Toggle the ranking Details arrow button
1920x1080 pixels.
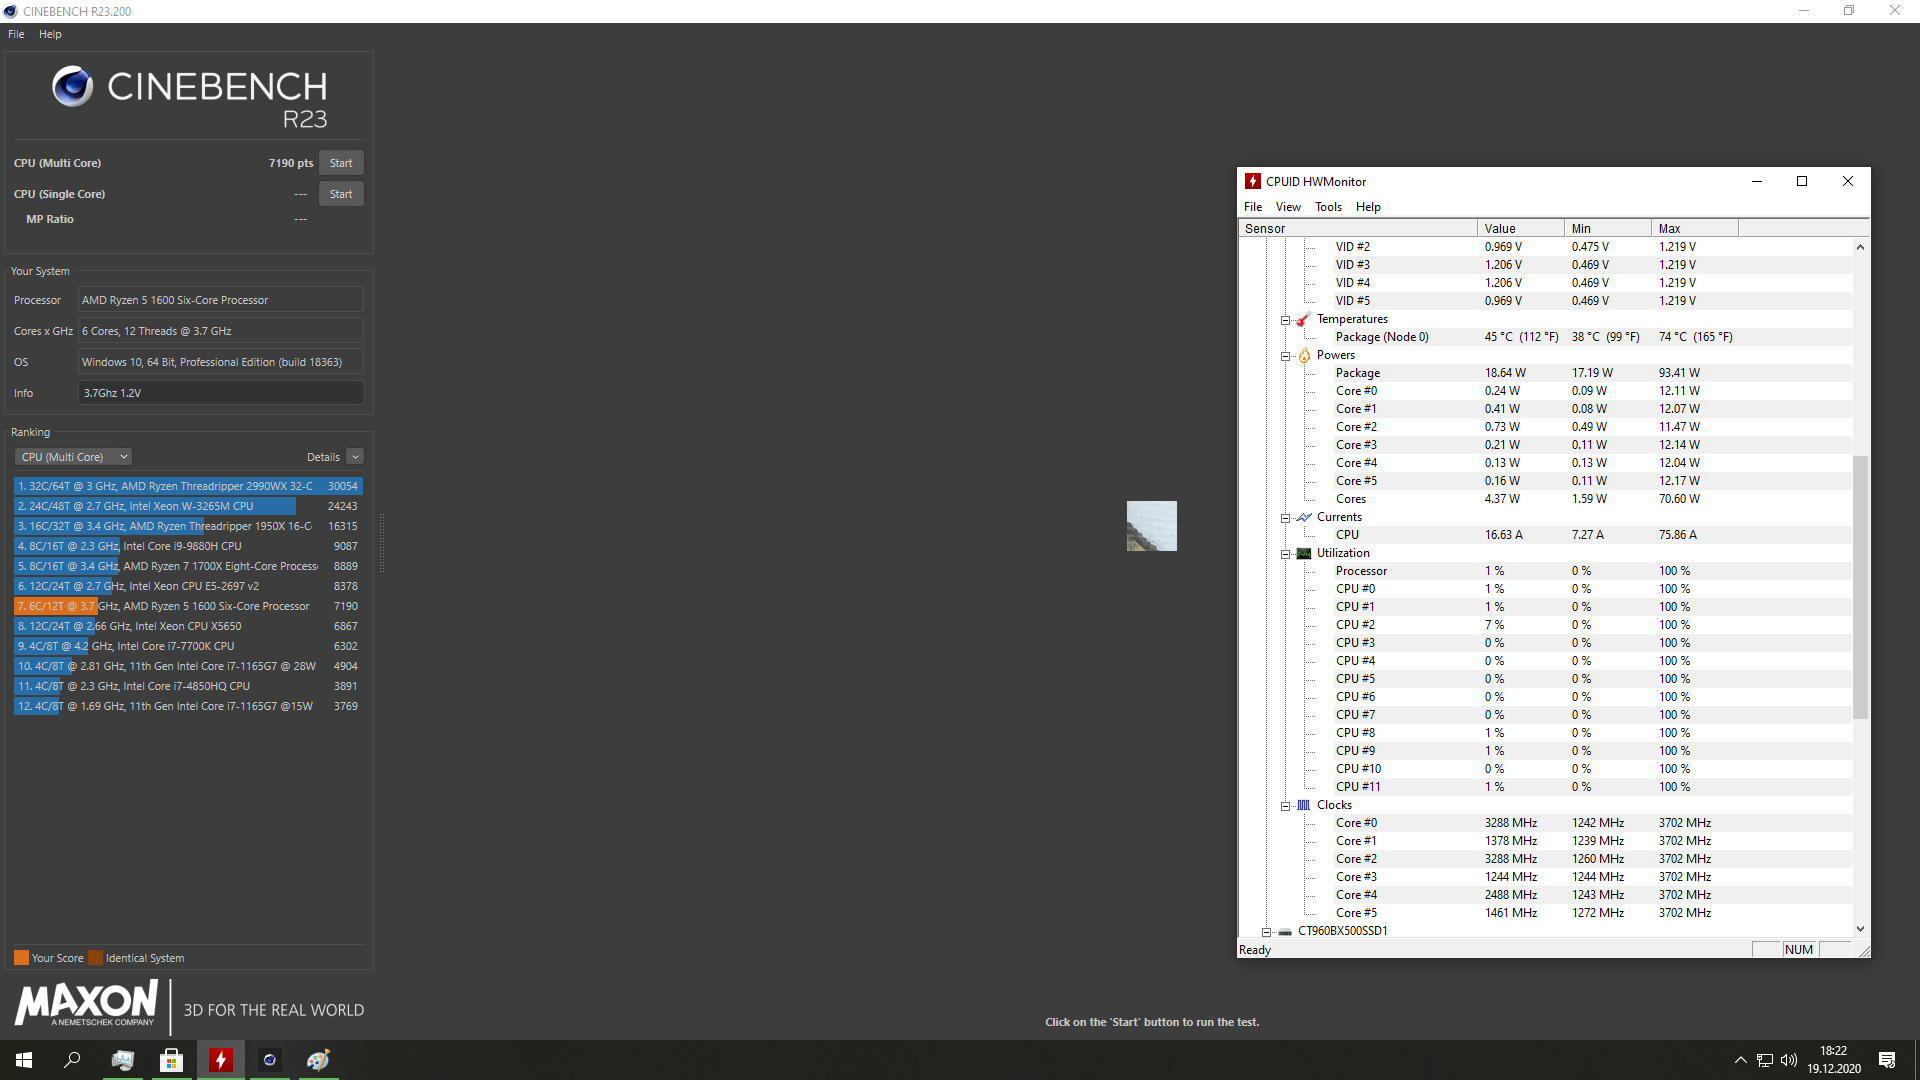pyautogui.click(x=355, y=457)
